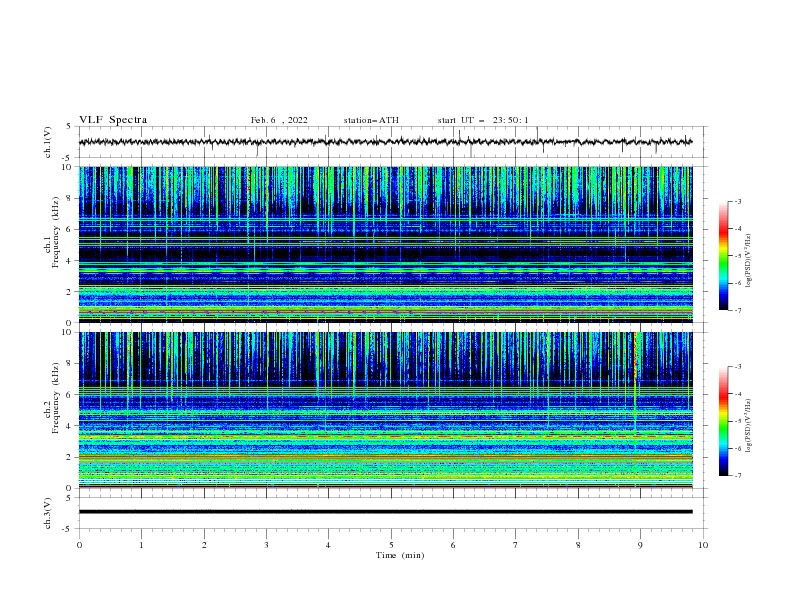The image size is (792, 612).
Task: Click the "-3" label on ch.2 color bar
Action: click(738, 367)
